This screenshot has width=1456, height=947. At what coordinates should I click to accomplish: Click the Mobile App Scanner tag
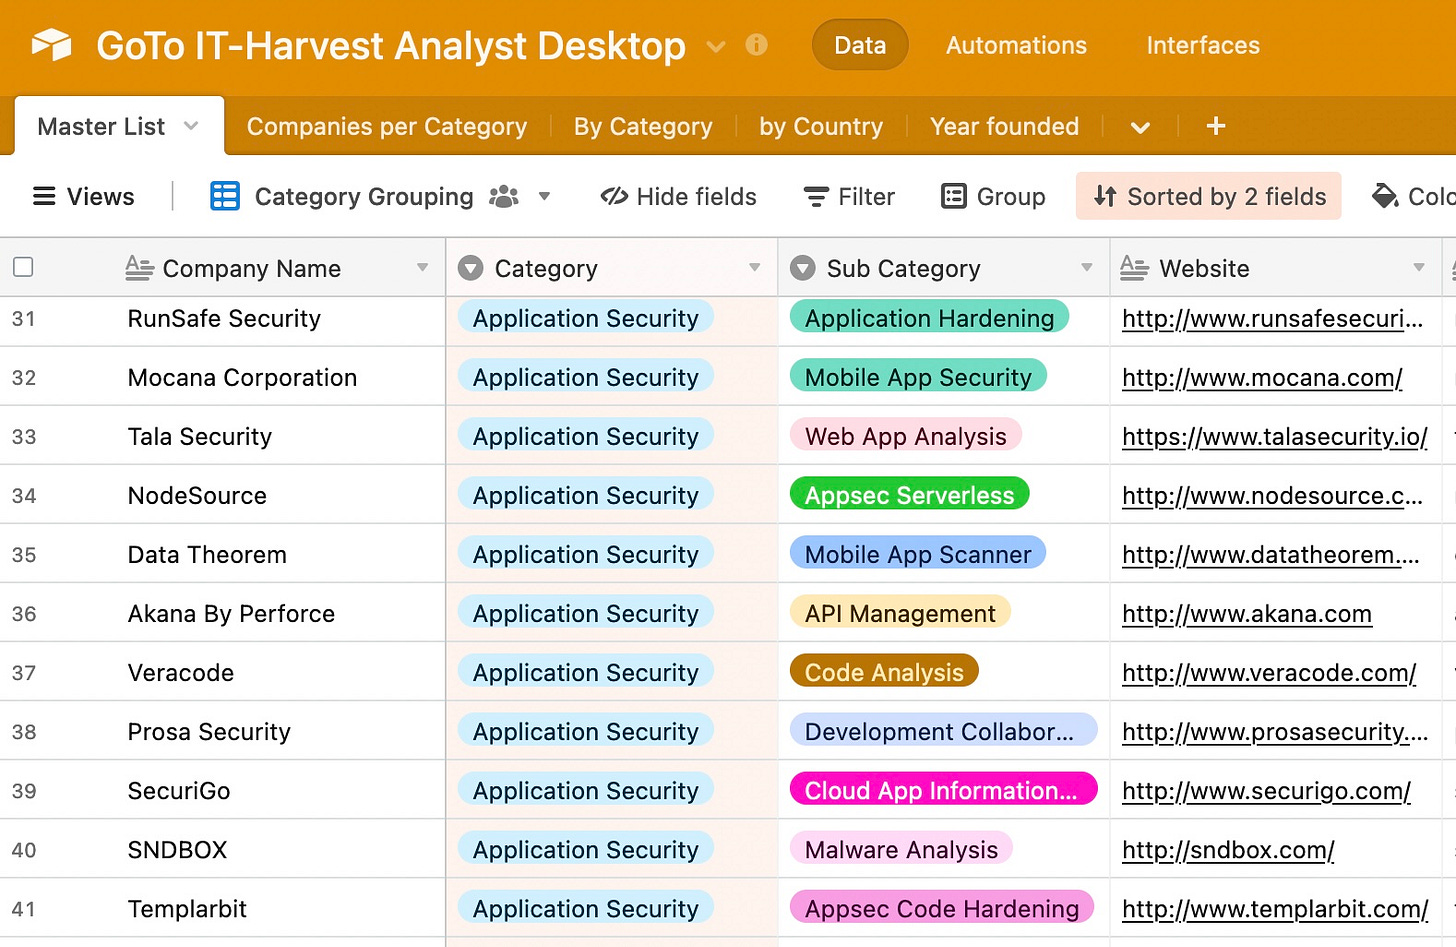[918, 554]
